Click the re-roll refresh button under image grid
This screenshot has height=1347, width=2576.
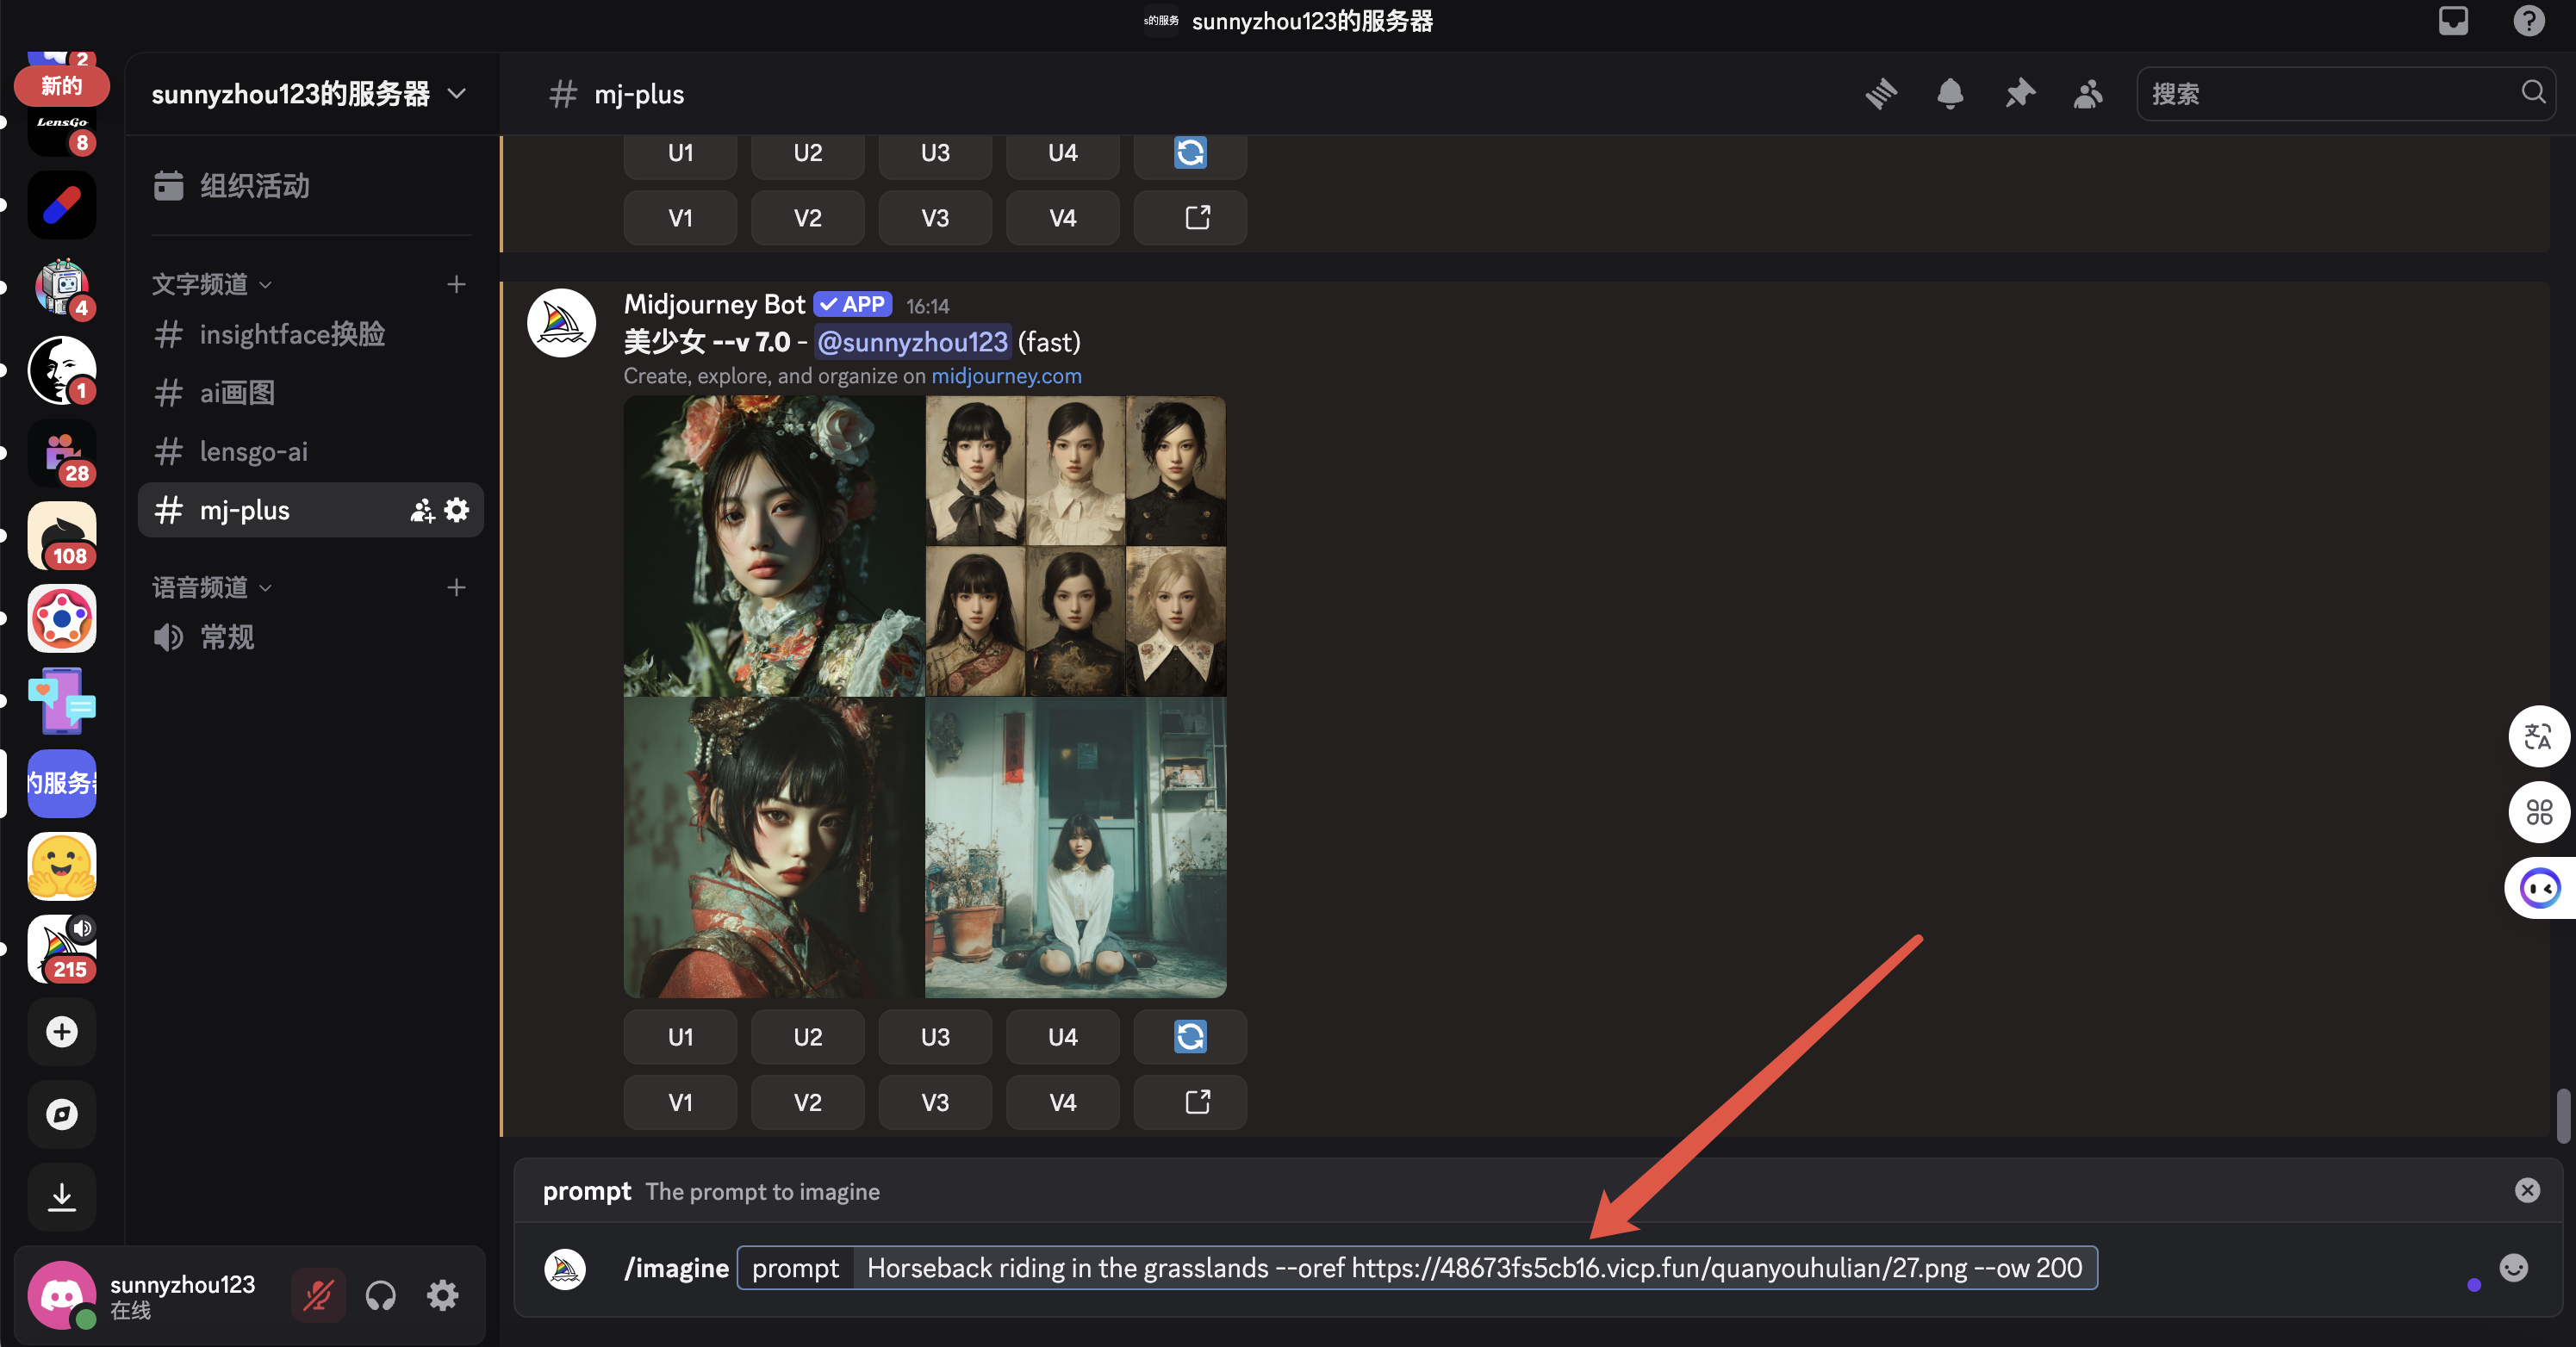point(1189,1037)
